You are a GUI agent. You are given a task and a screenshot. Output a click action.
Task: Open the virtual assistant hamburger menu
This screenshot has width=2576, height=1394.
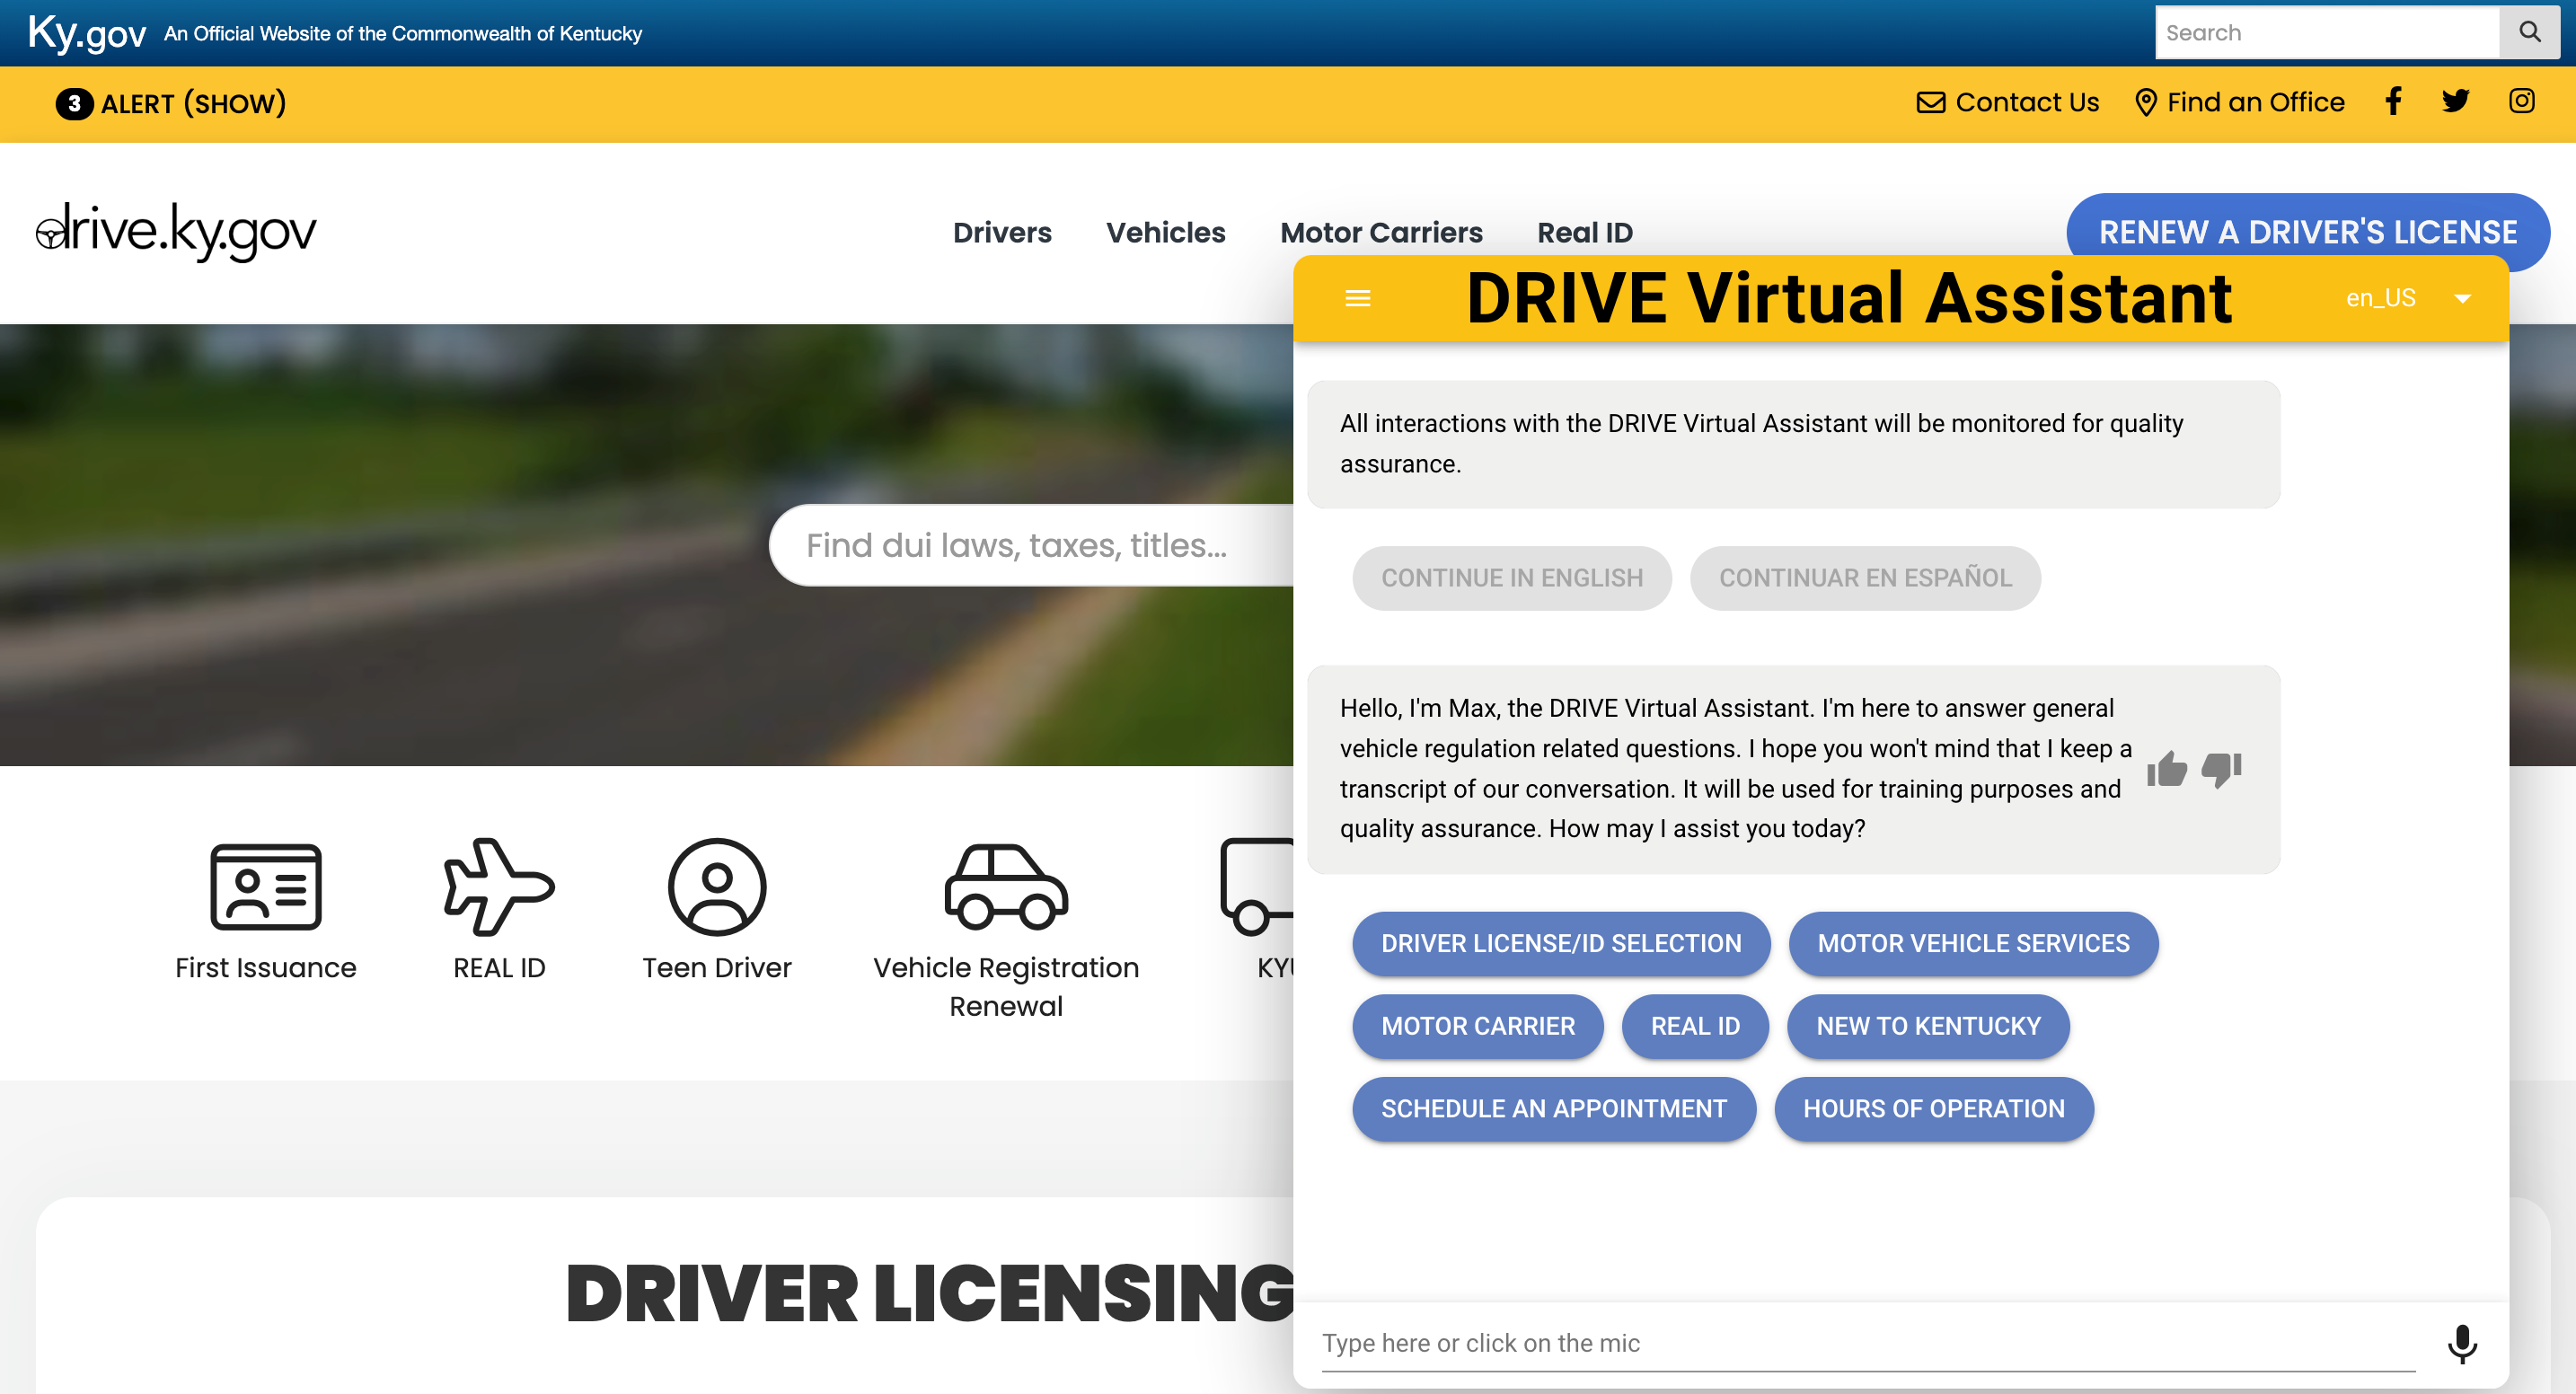(1357, 298)
